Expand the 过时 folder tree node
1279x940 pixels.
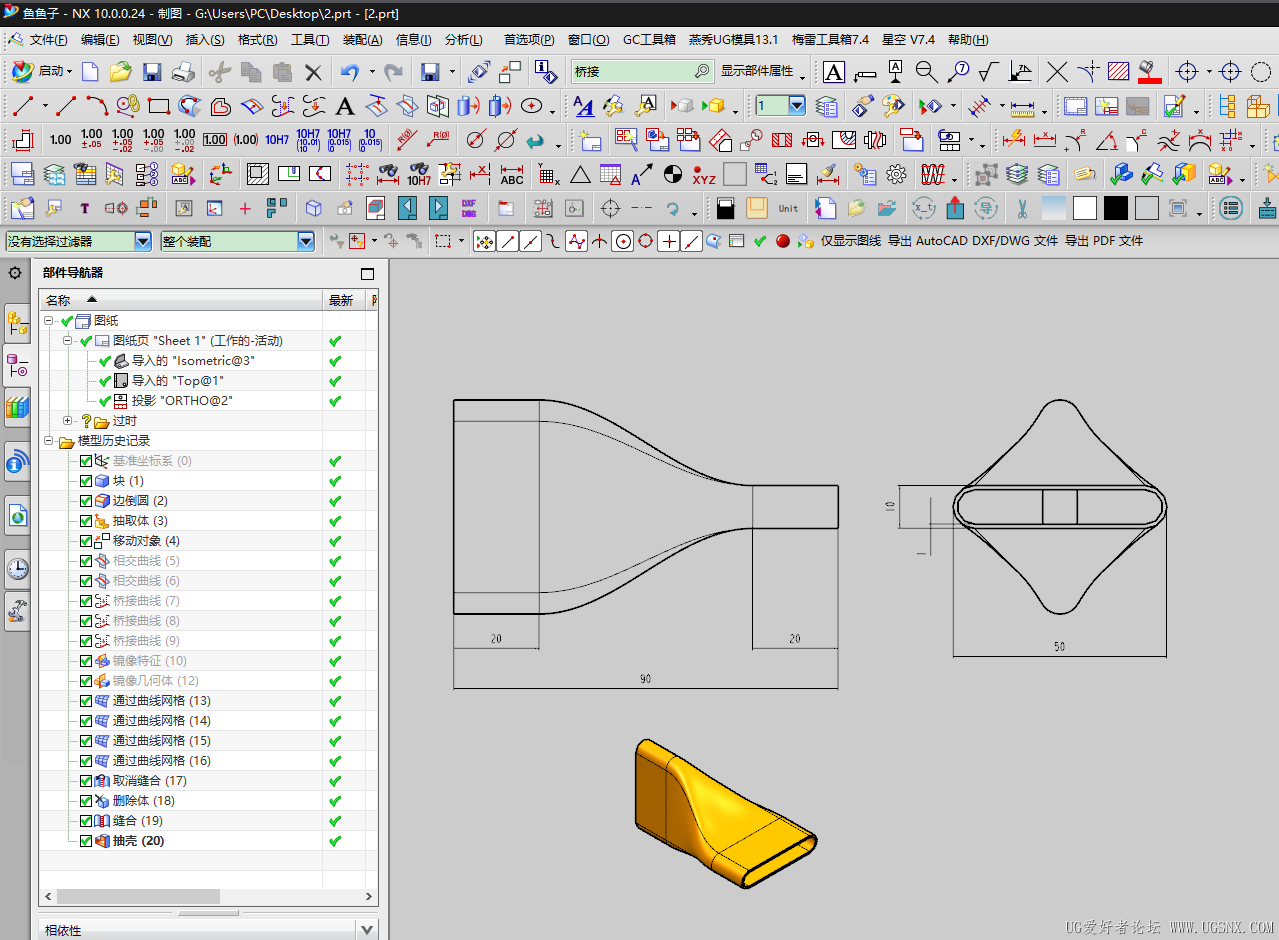click(68, 421)
